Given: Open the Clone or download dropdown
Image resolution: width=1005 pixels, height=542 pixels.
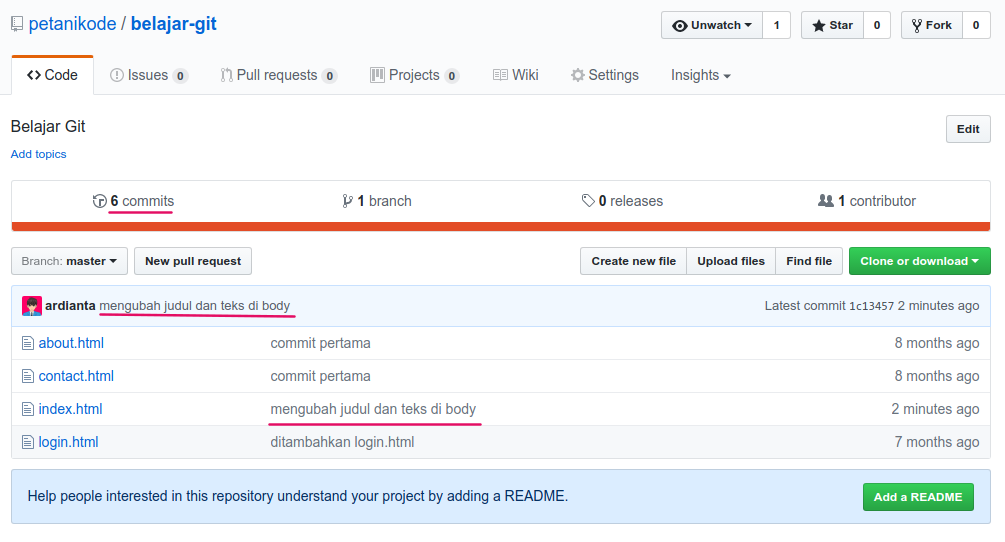Looking at the screenshot, I should click(x=919, y=261).
